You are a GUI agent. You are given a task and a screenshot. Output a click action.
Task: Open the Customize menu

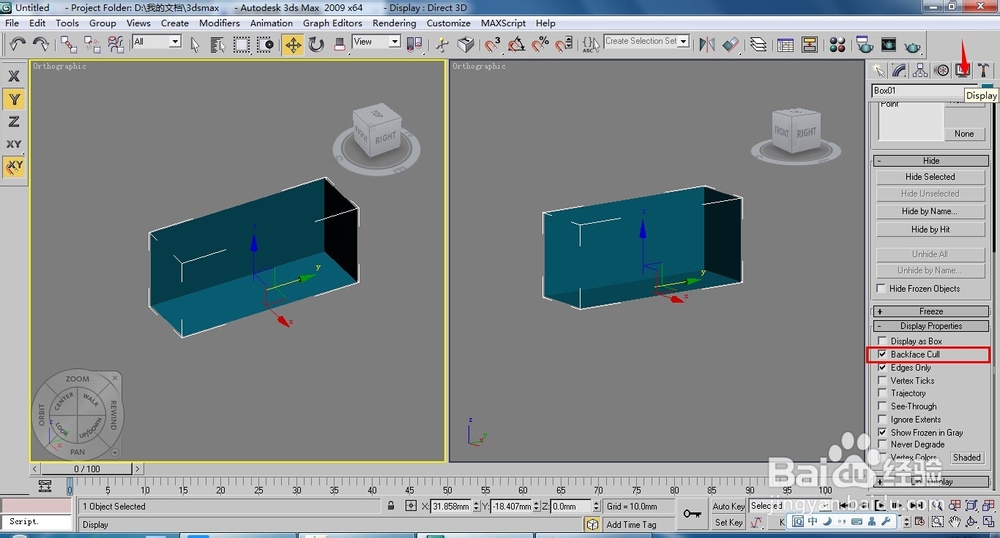tap(448, 23)
